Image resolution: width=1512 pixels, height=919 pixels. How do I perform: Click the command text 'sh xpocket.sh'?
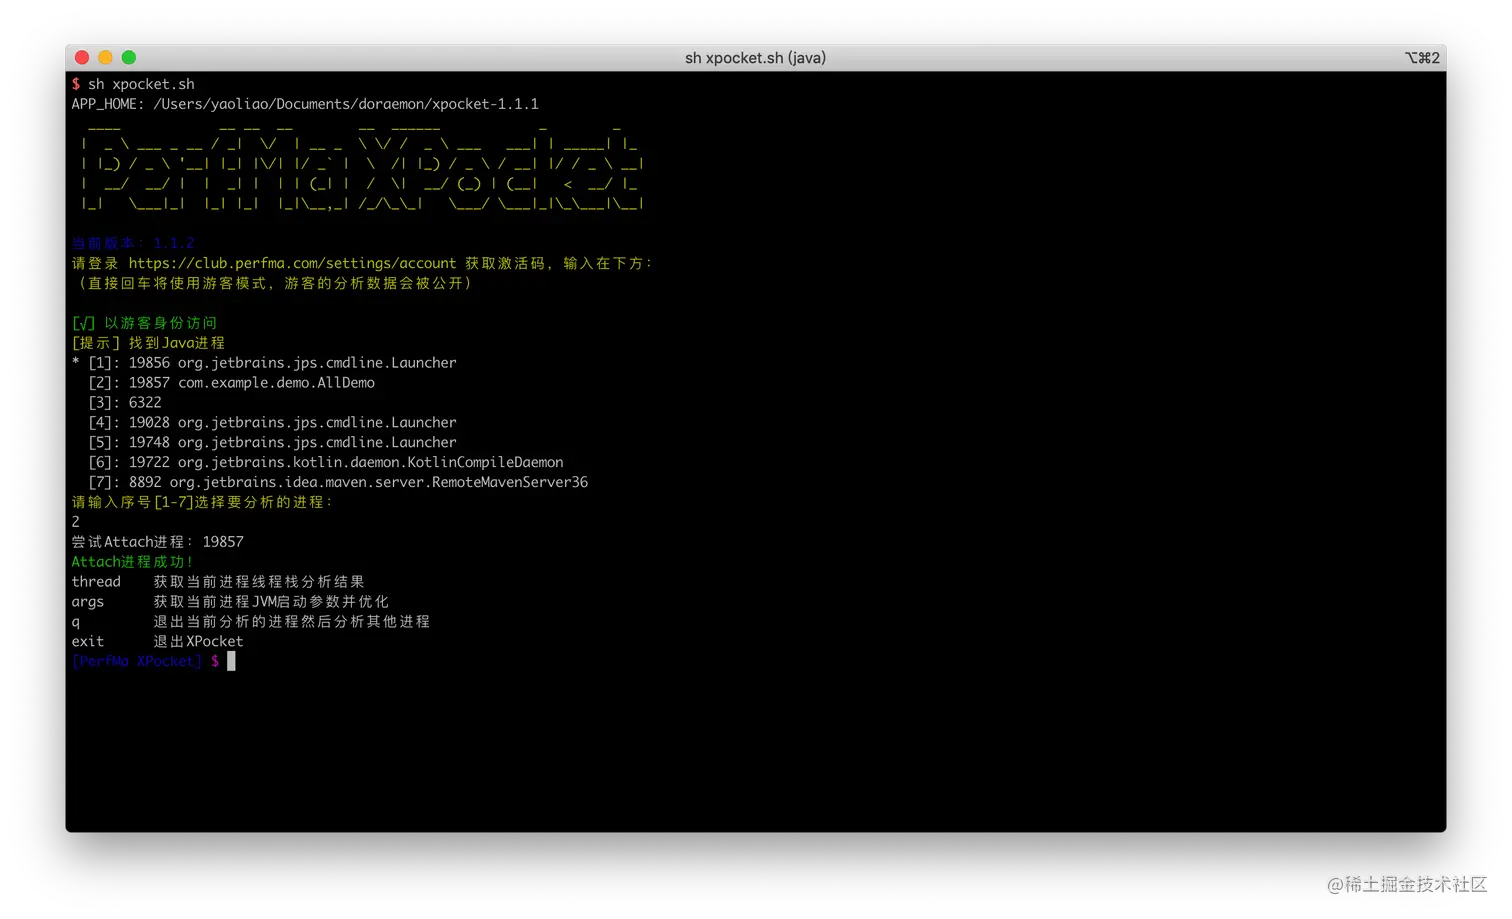[x=141, y=84]
